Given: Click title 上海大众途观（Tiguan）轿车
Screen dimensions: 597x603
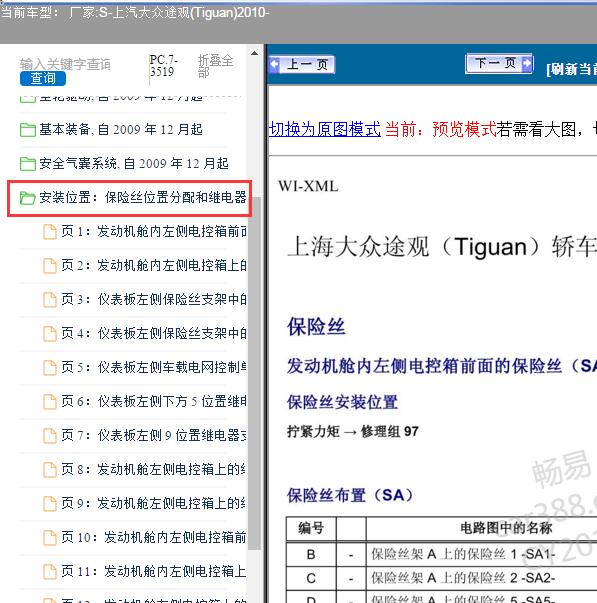Looking at the screenshot, I should pyautogui.click(x=442, y=247).
